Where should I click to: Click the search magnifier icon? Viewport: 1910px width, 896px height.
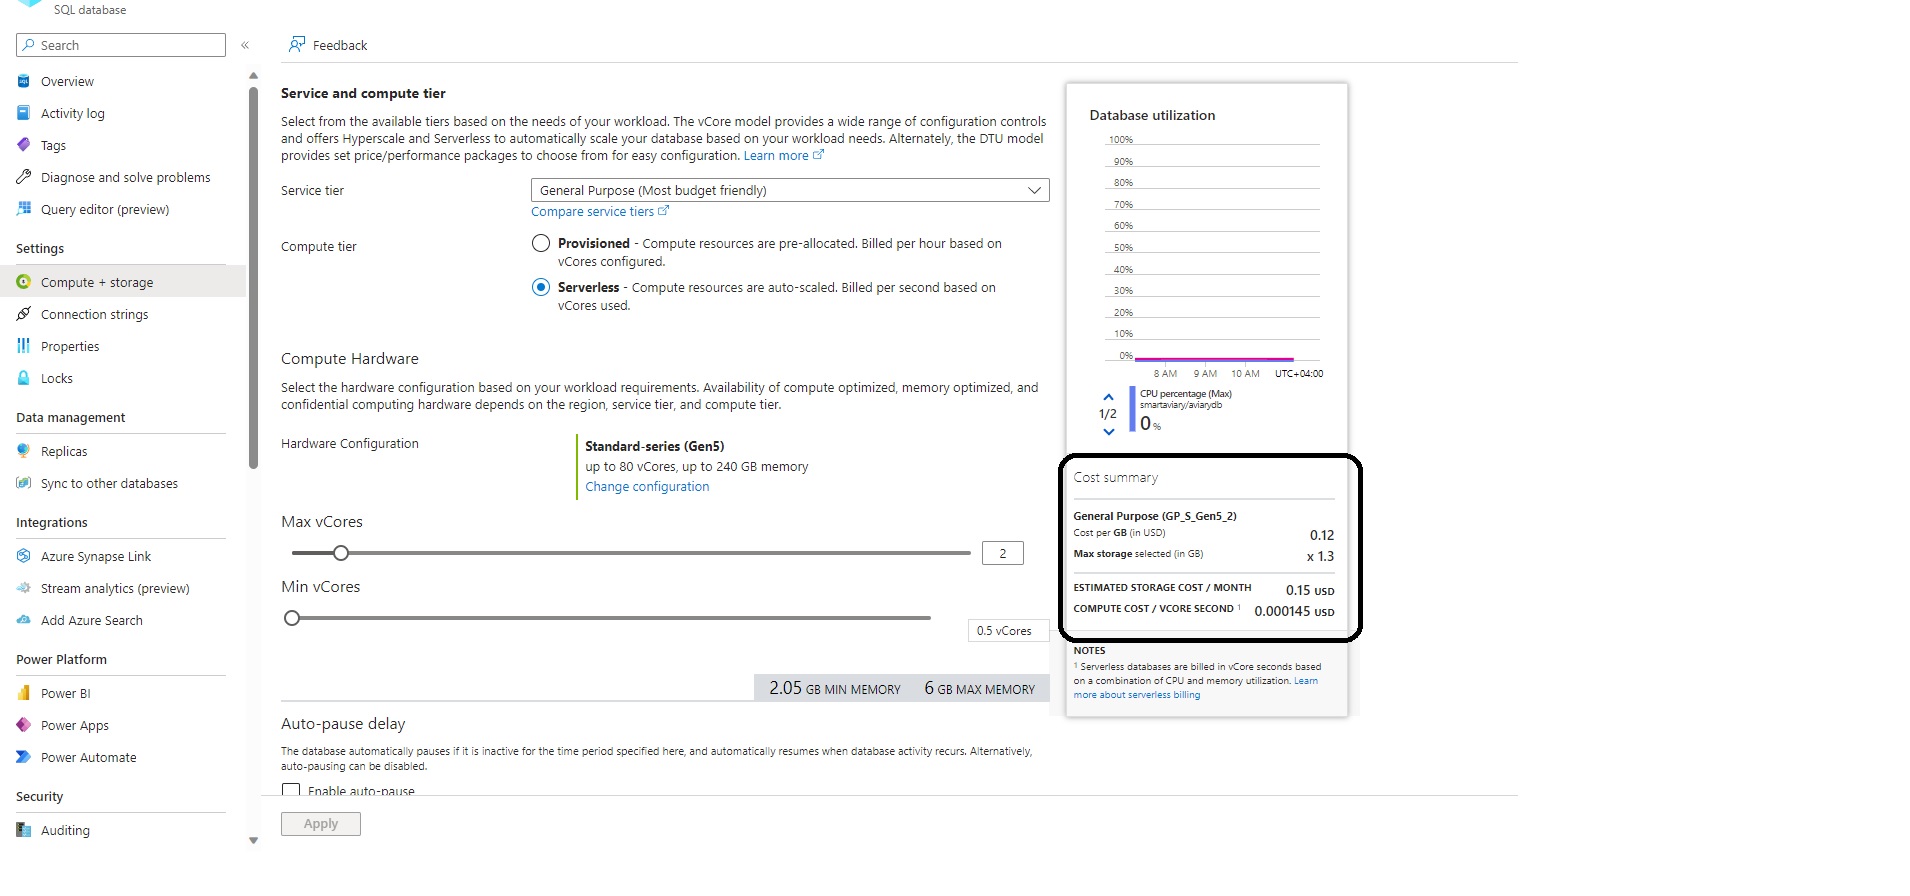(29, 45)
